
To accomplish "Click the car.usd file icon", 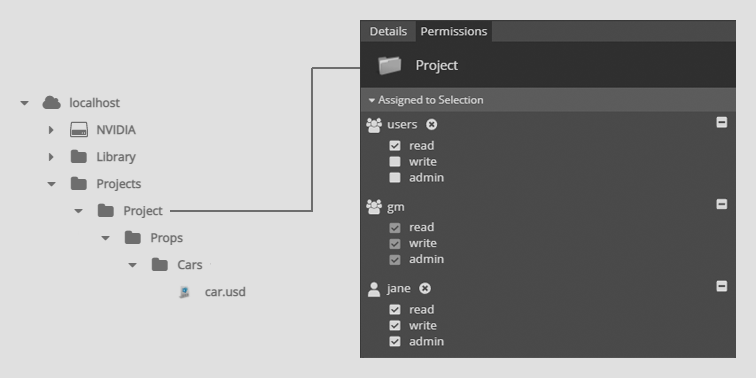I will 184,292.
